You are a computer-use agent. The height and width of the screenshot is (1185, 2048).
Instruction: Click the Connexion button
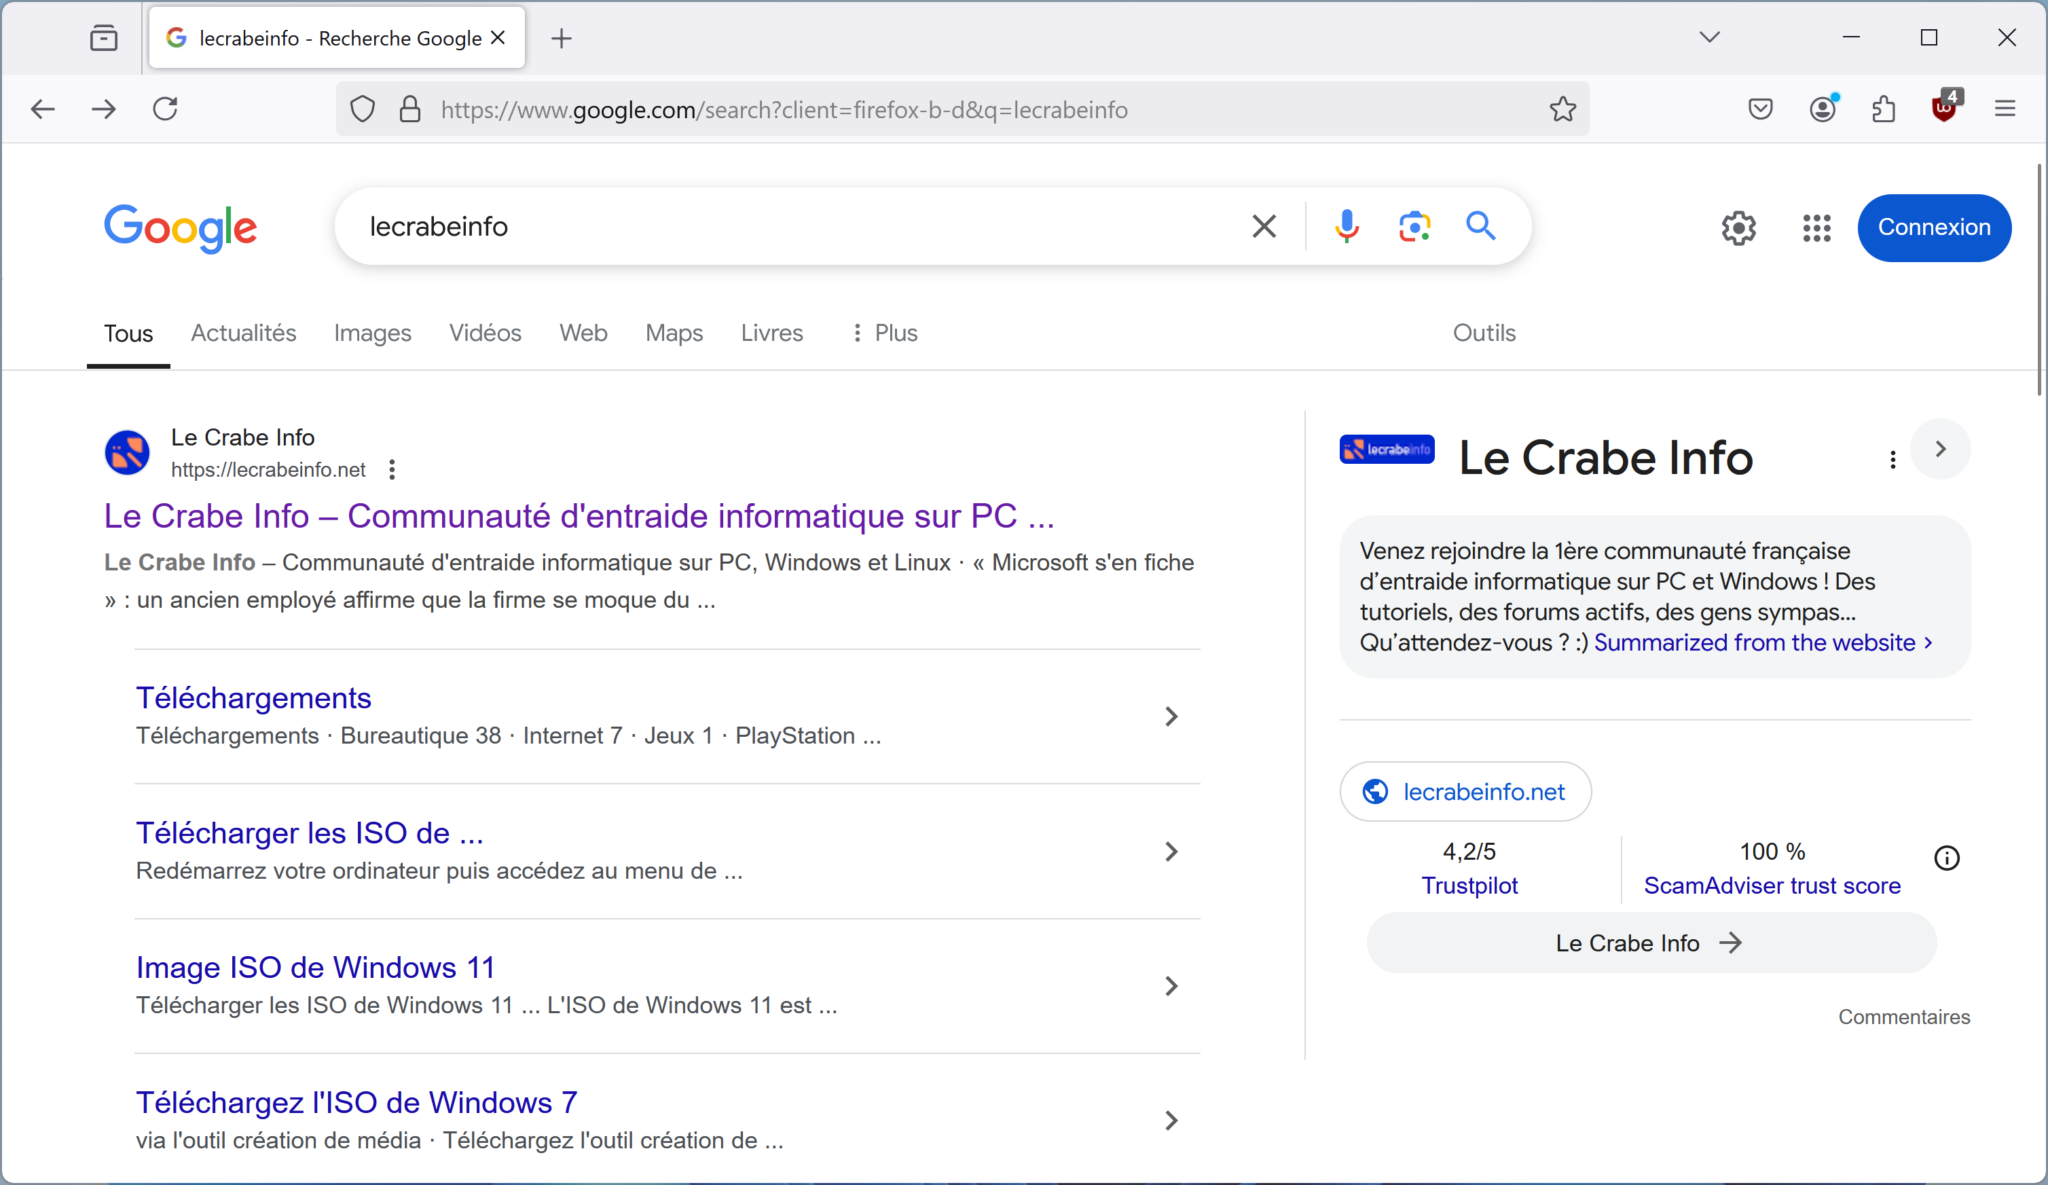1932,228
